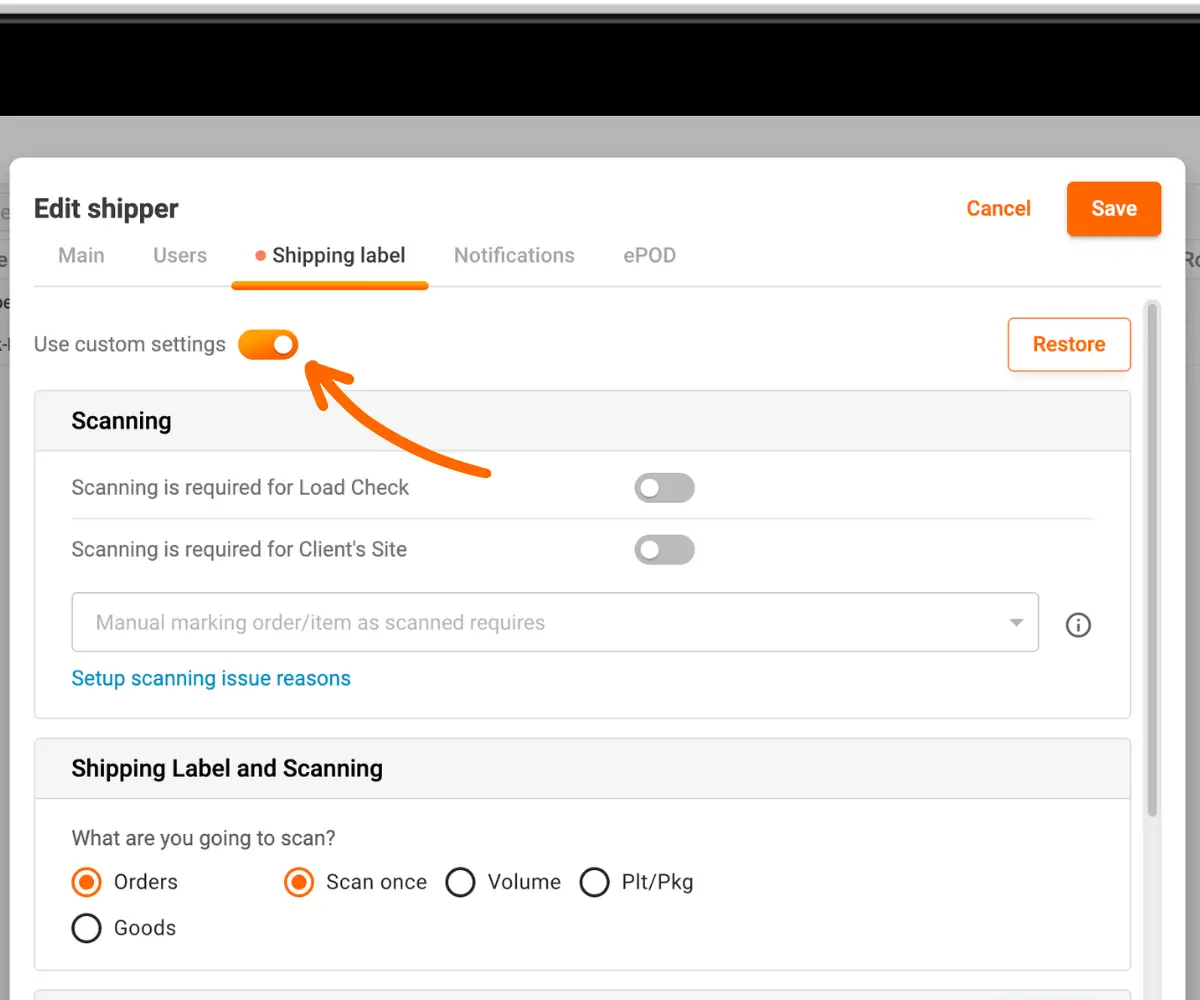Image resolution: width=1200 pixels, height=1000 pixels.
Task: Click the Restore button
Action: [x=1069, y=344]
